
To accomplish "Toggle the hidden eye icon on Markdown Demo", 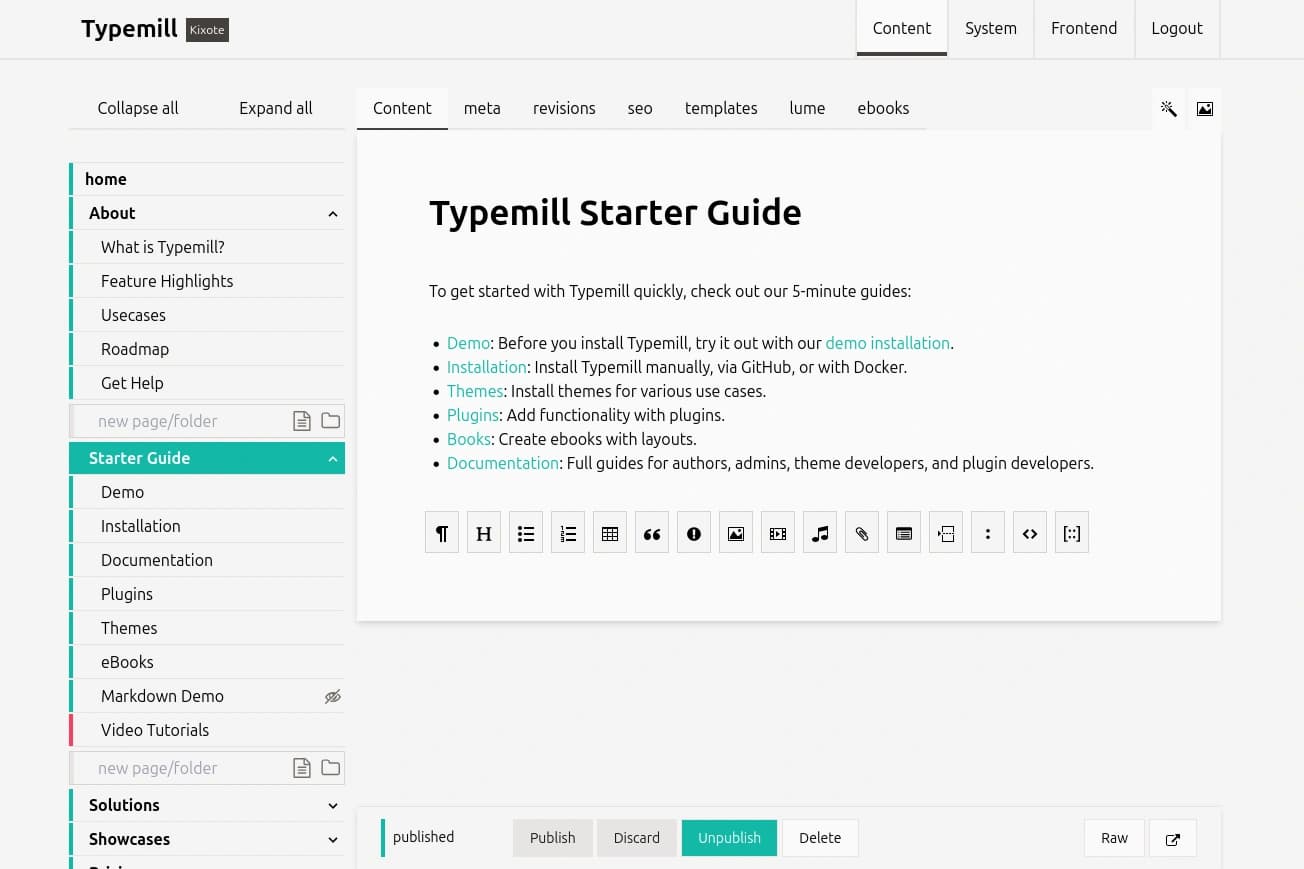I will 333,697.
